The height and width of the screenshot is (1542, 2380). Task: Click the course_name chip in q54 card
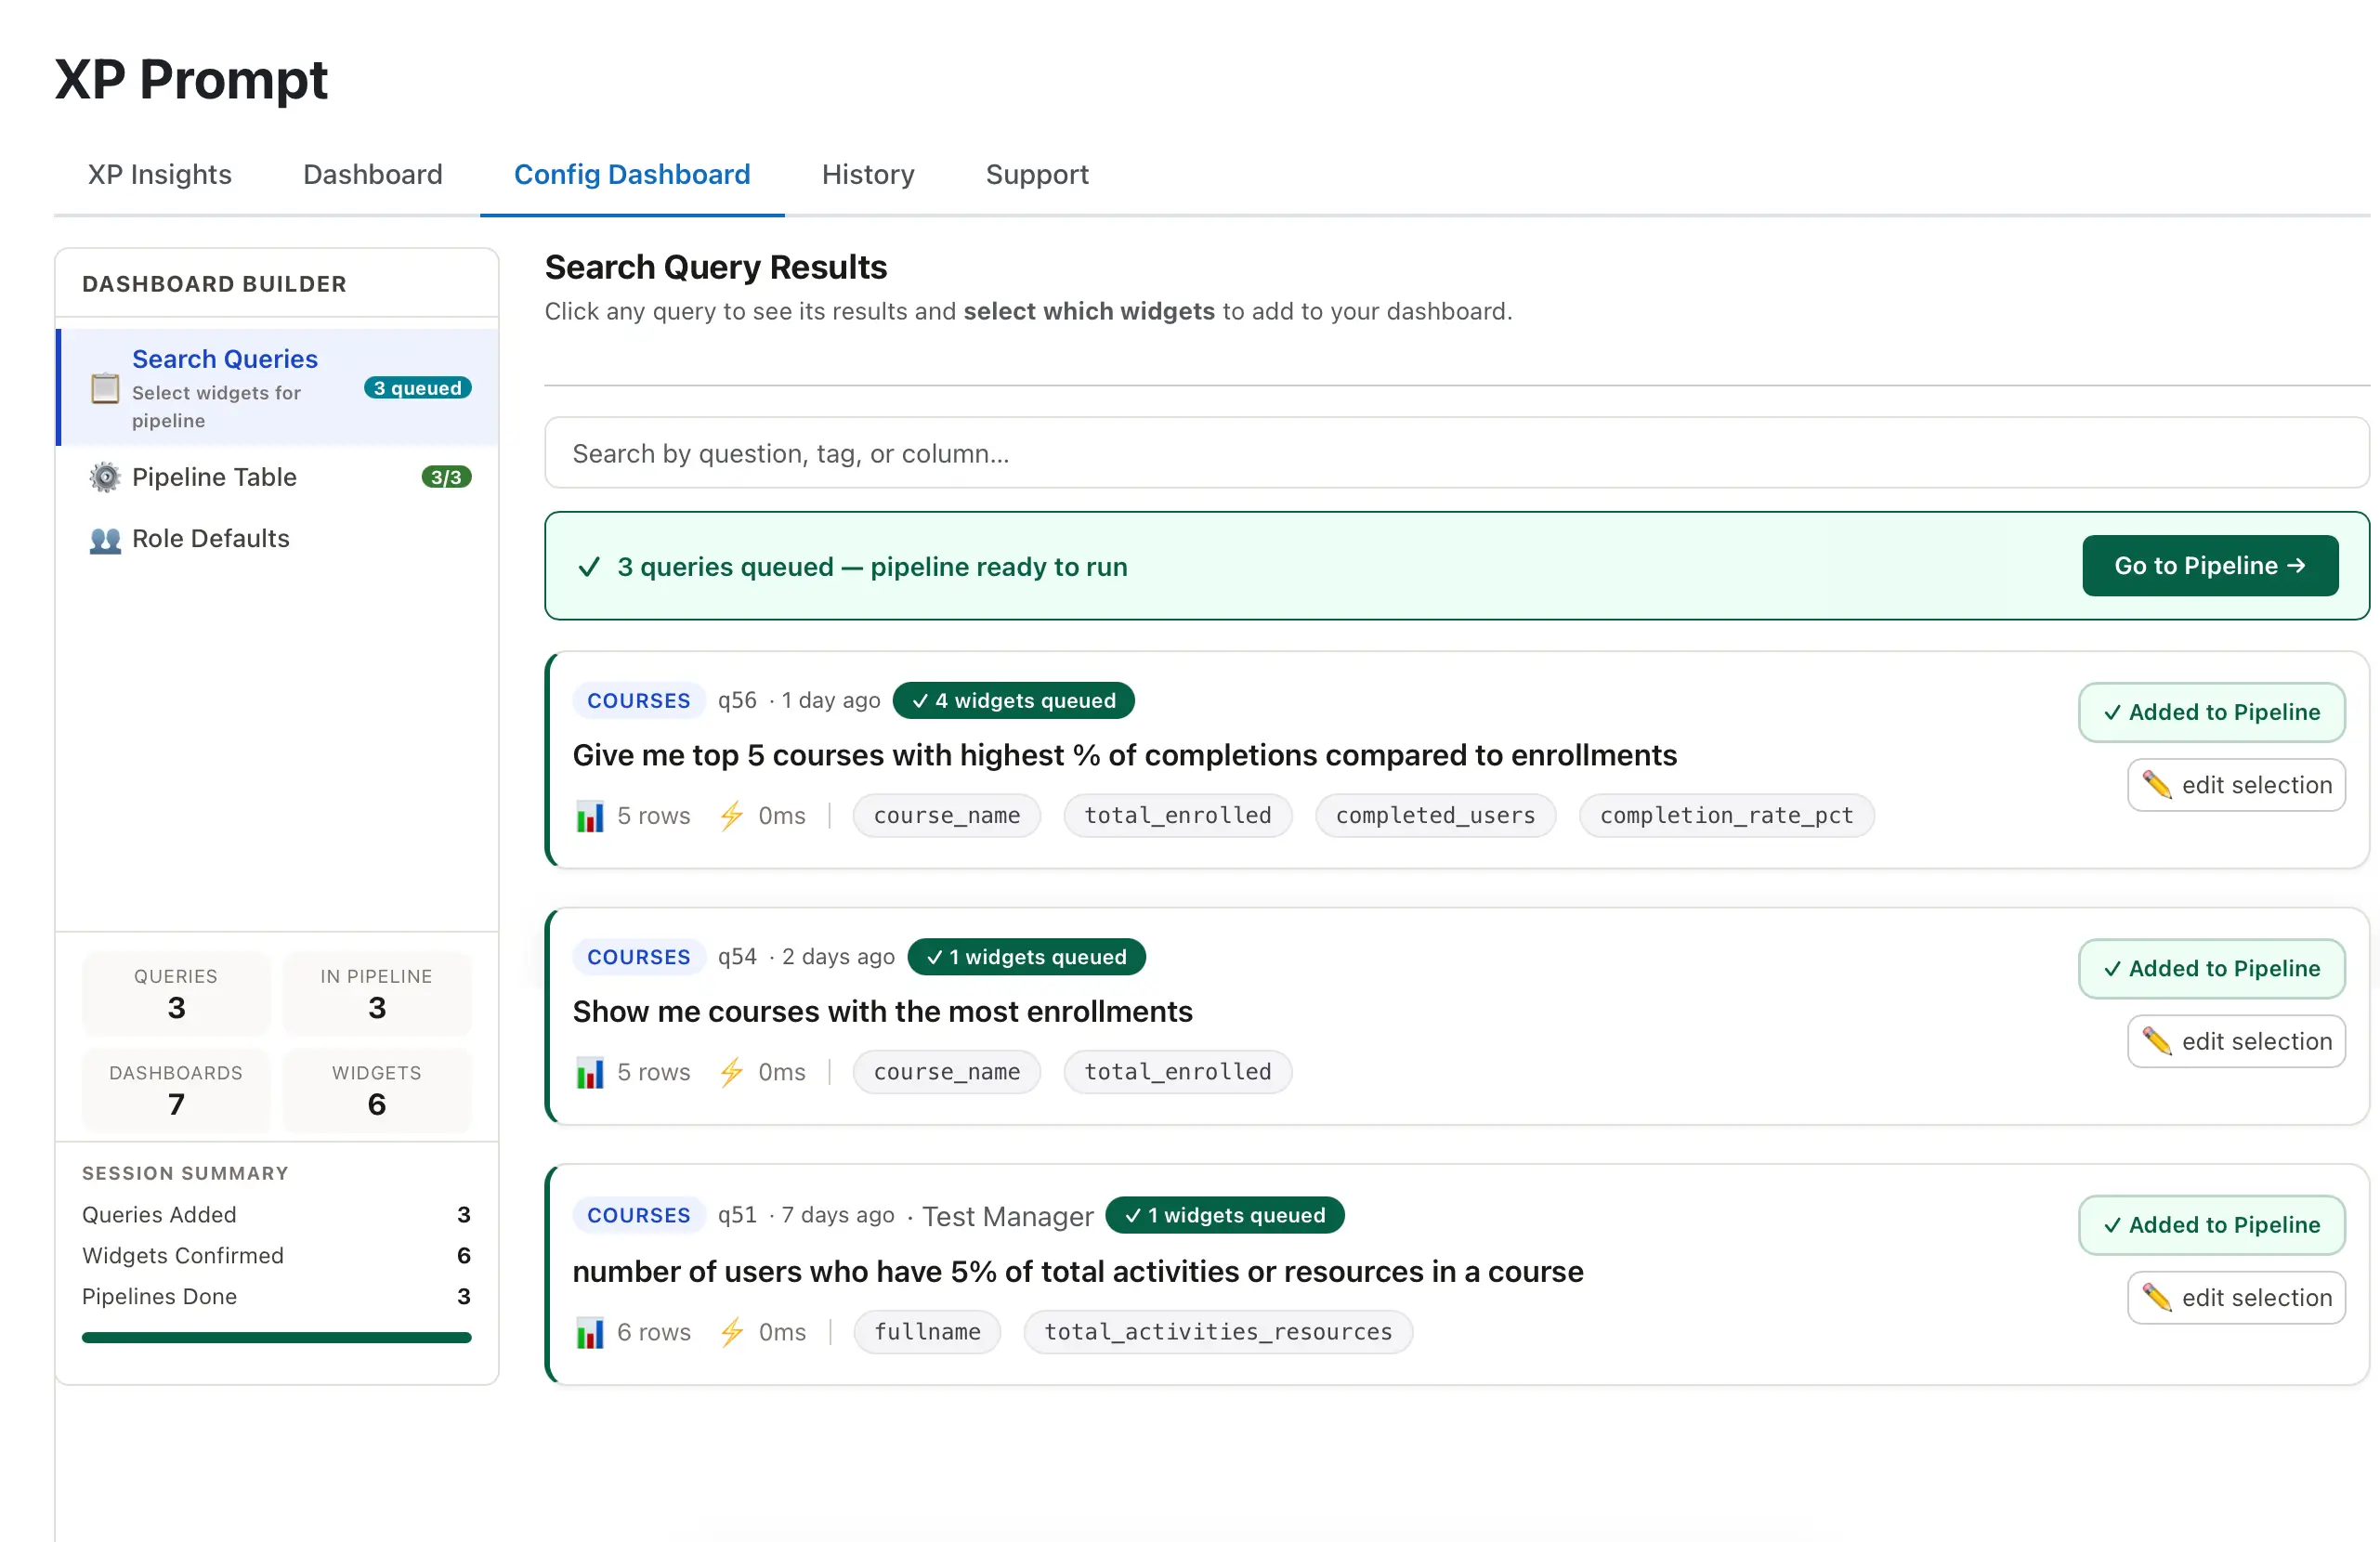point(946,1072)
